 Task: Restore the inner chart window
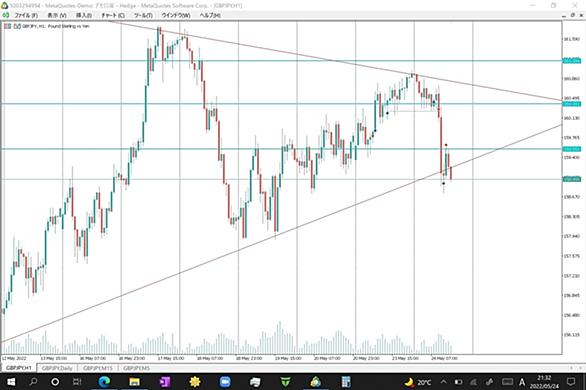[573, 15]
